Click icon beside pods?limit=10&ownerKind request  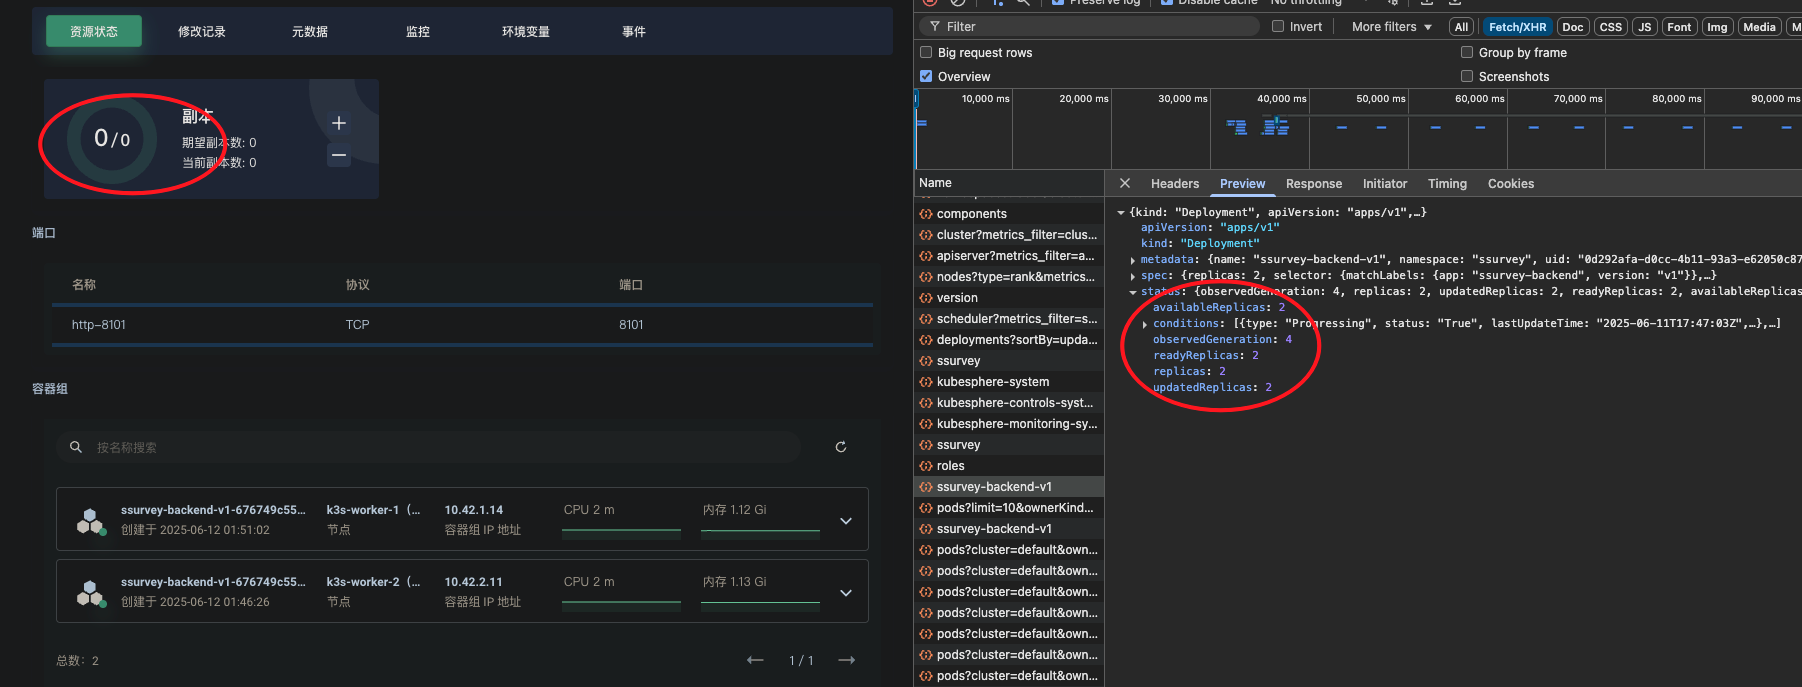click(926, 508)
